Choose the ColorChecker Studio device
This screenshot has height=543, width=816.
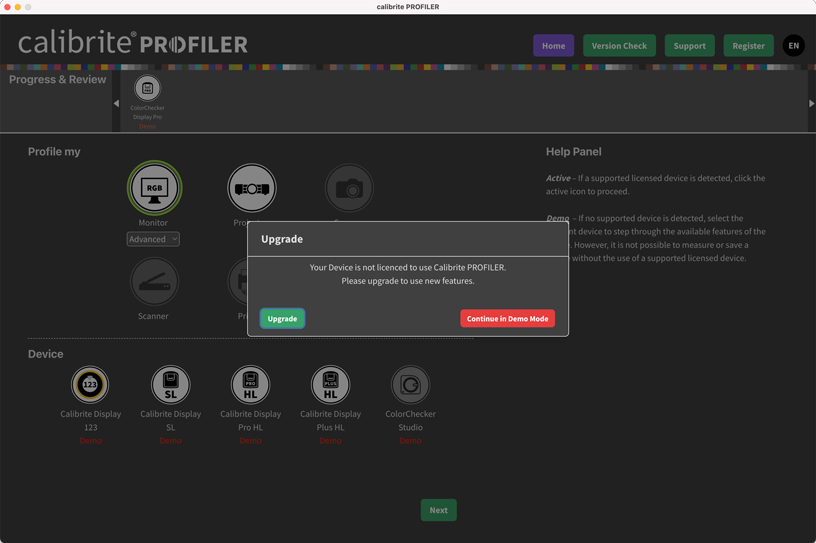click(410, 385)
